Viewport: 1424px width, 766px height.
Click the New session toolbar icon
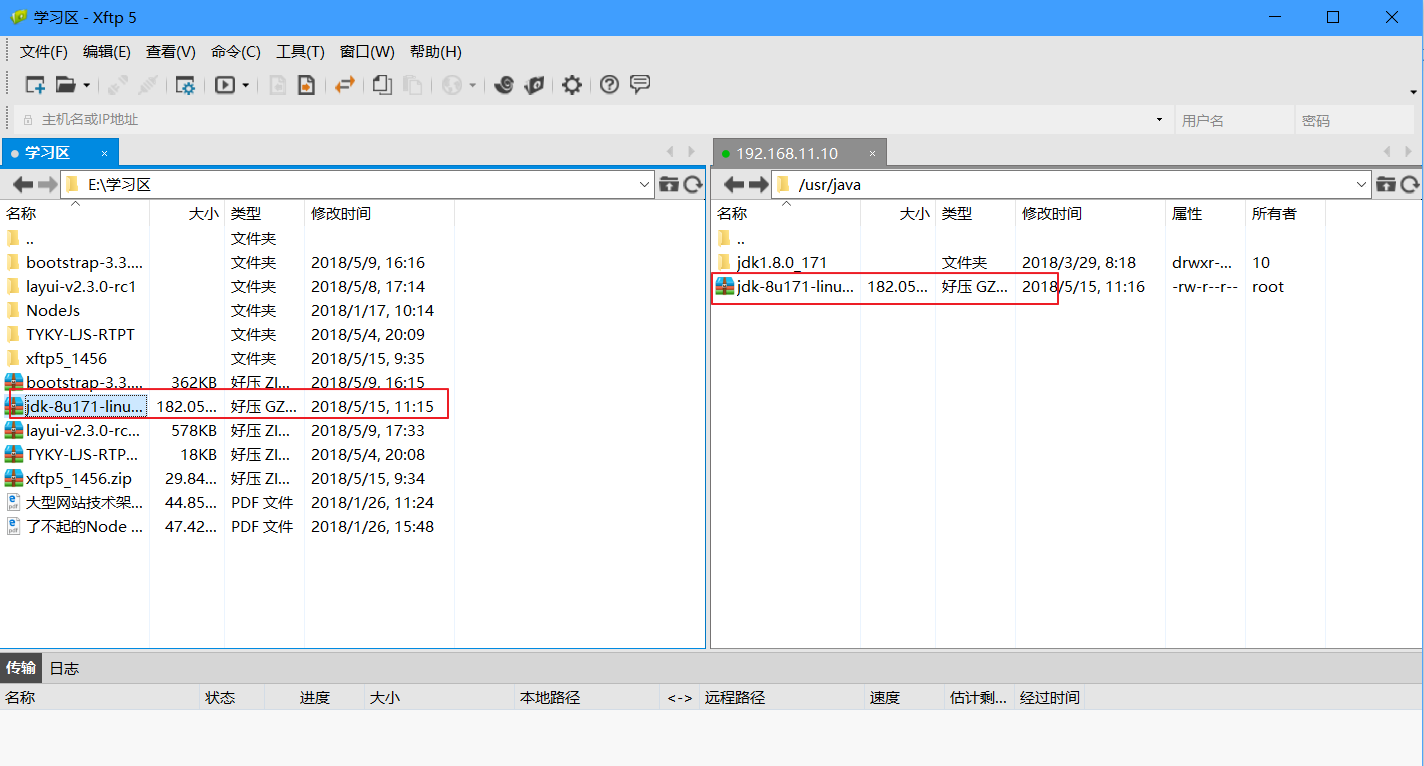click(35, 85)
